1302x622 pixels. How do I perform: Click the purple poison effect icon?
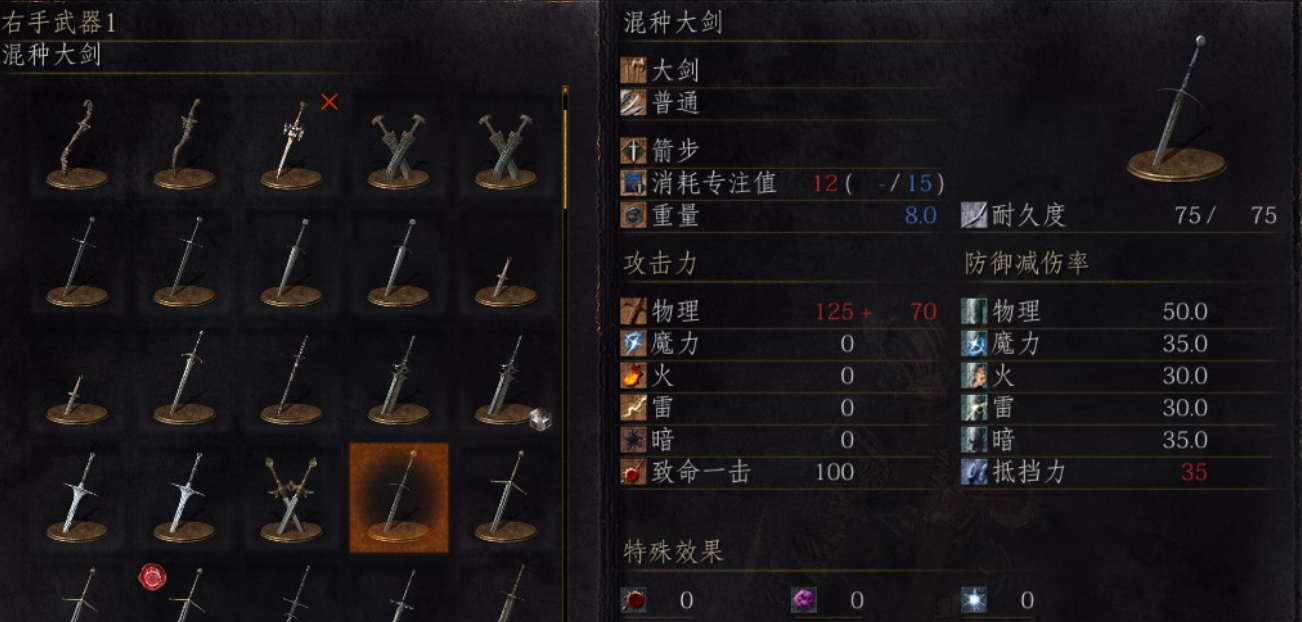pos(804,600)
